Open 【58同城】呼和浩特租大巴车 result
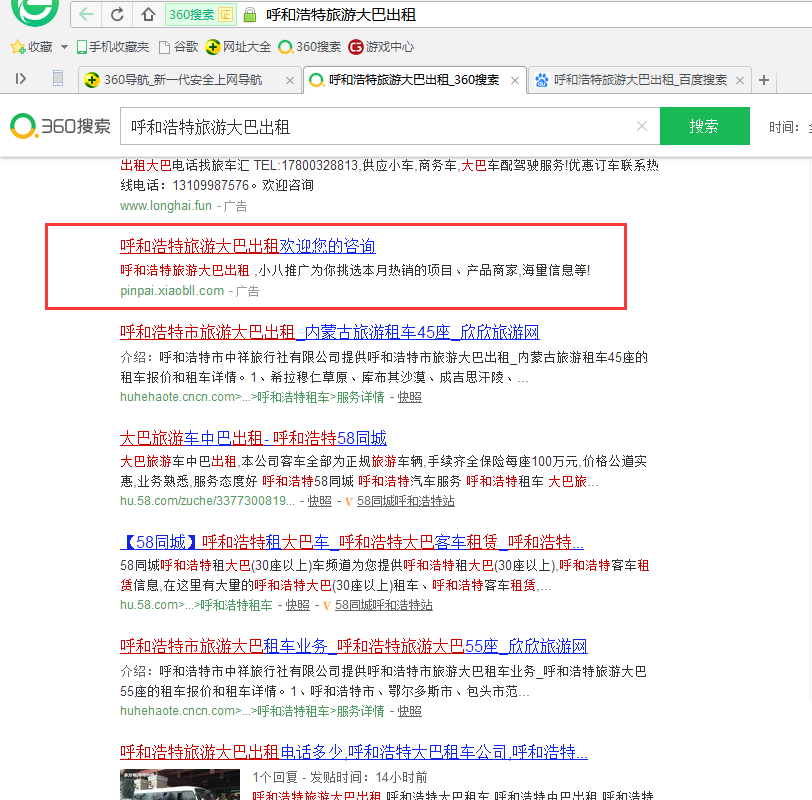812x800 pixels. coord(352,542)
